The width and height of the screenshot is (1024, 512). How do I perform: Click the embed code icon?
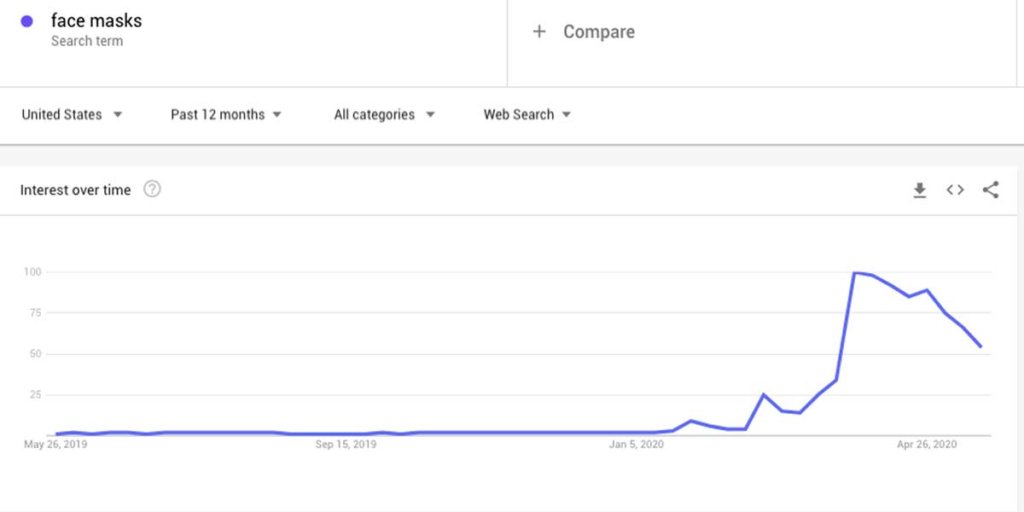(955, 190)
